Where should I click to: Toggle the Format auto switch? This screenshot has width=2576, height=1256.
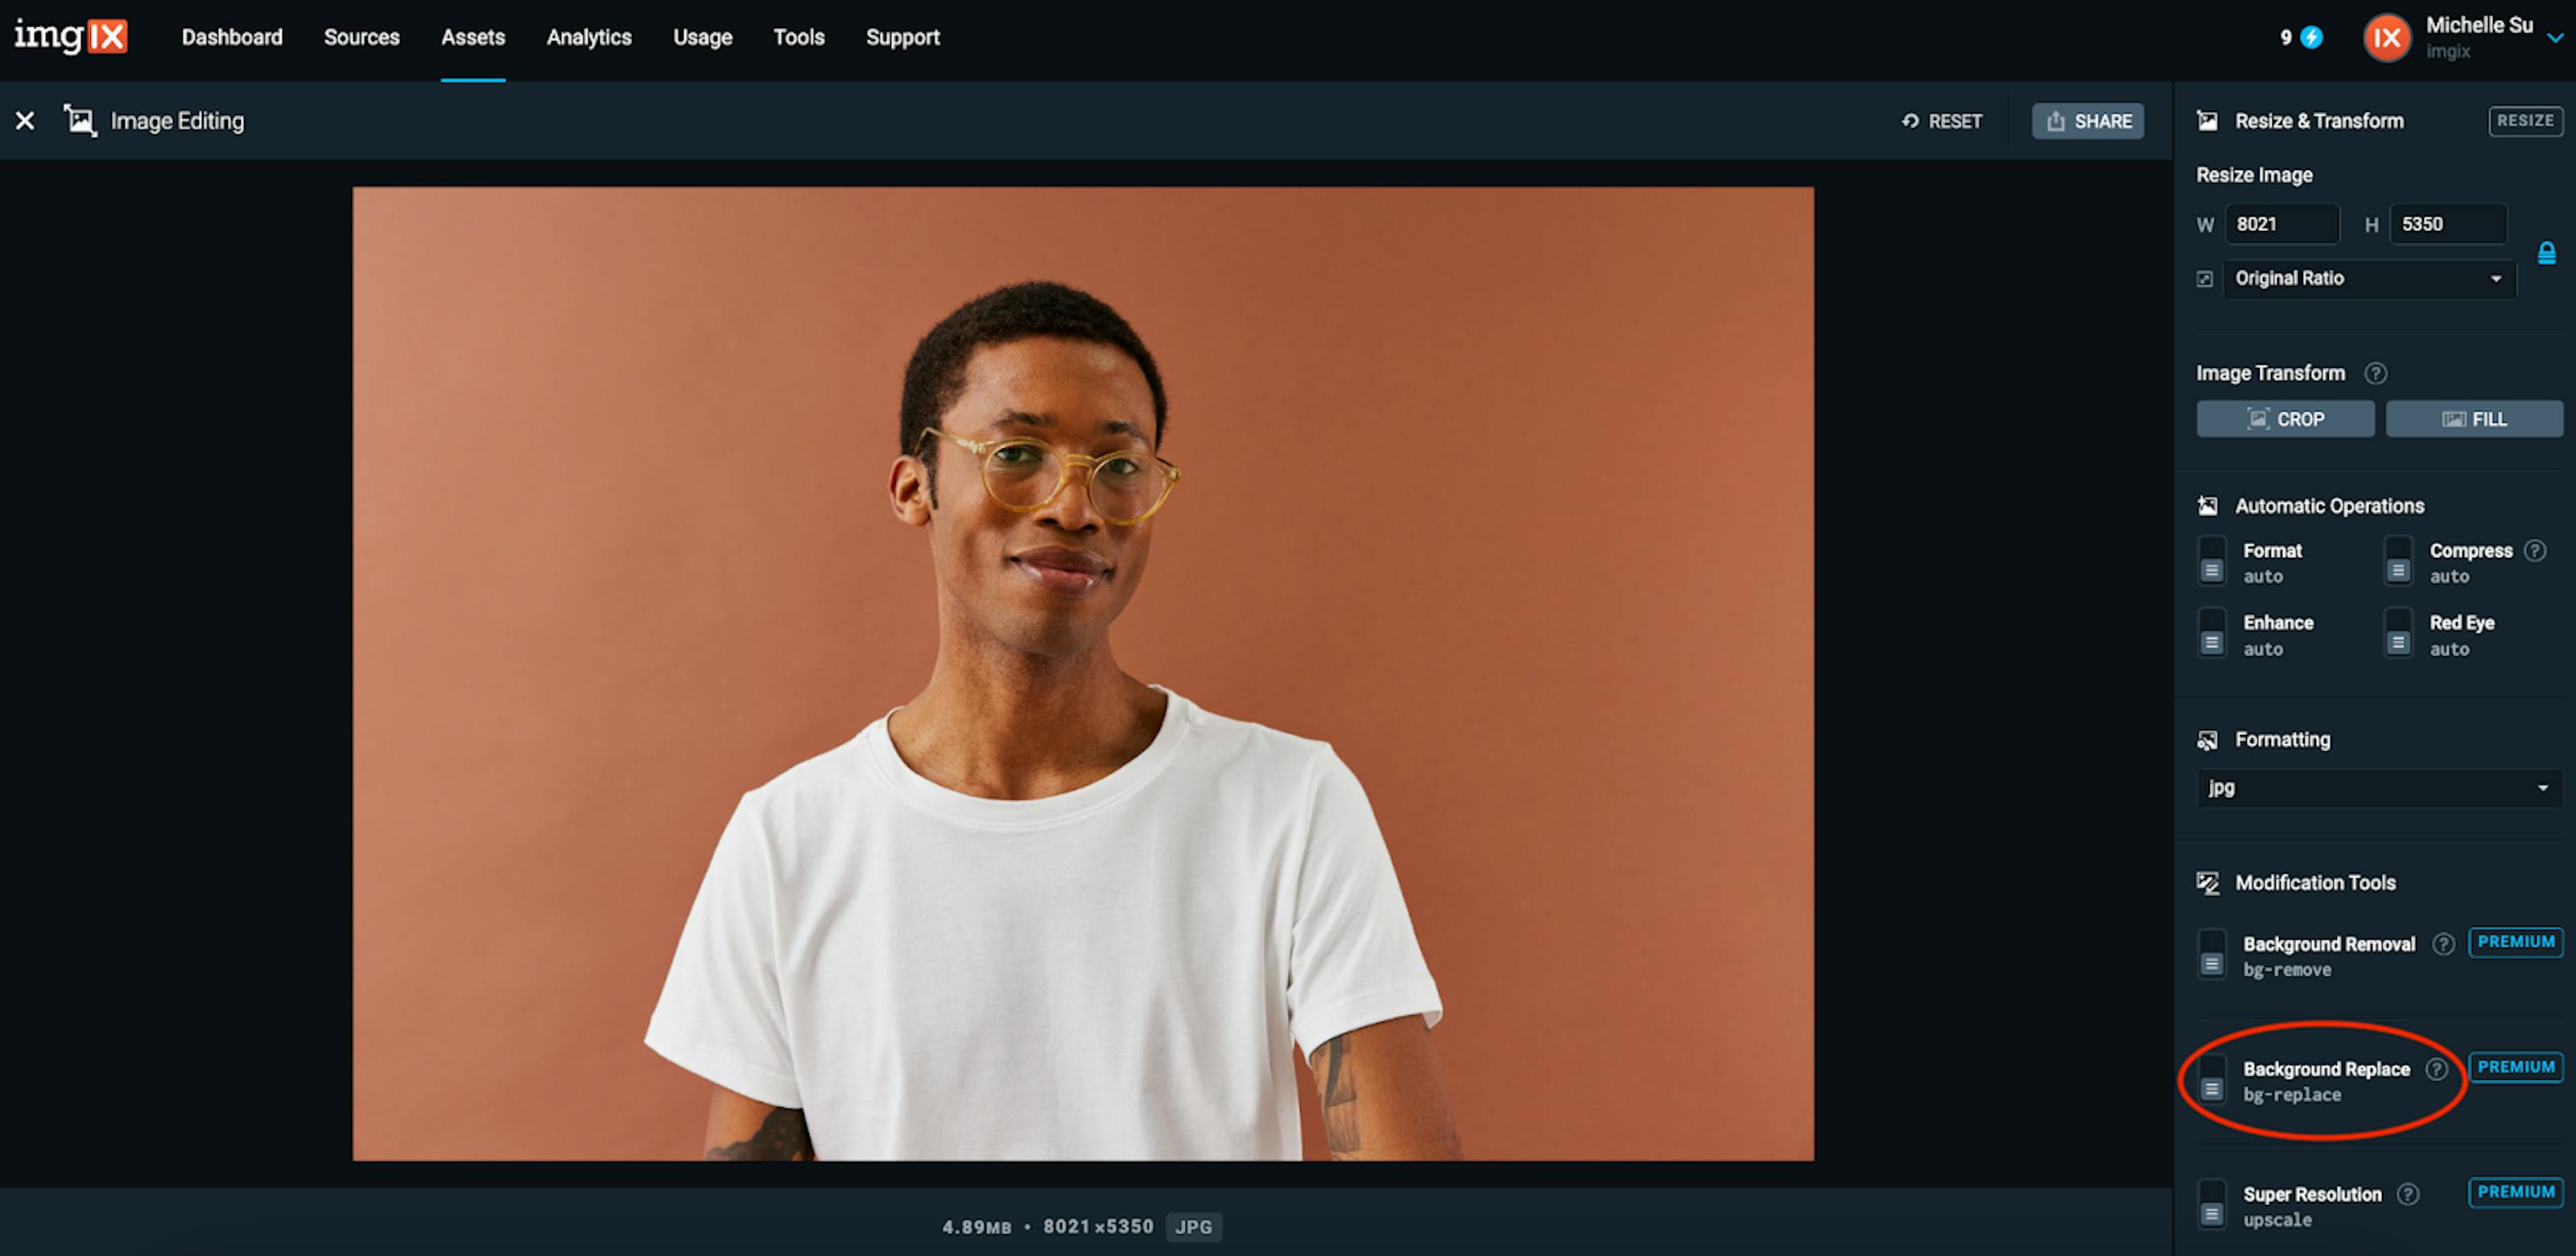click(2211, 561)
